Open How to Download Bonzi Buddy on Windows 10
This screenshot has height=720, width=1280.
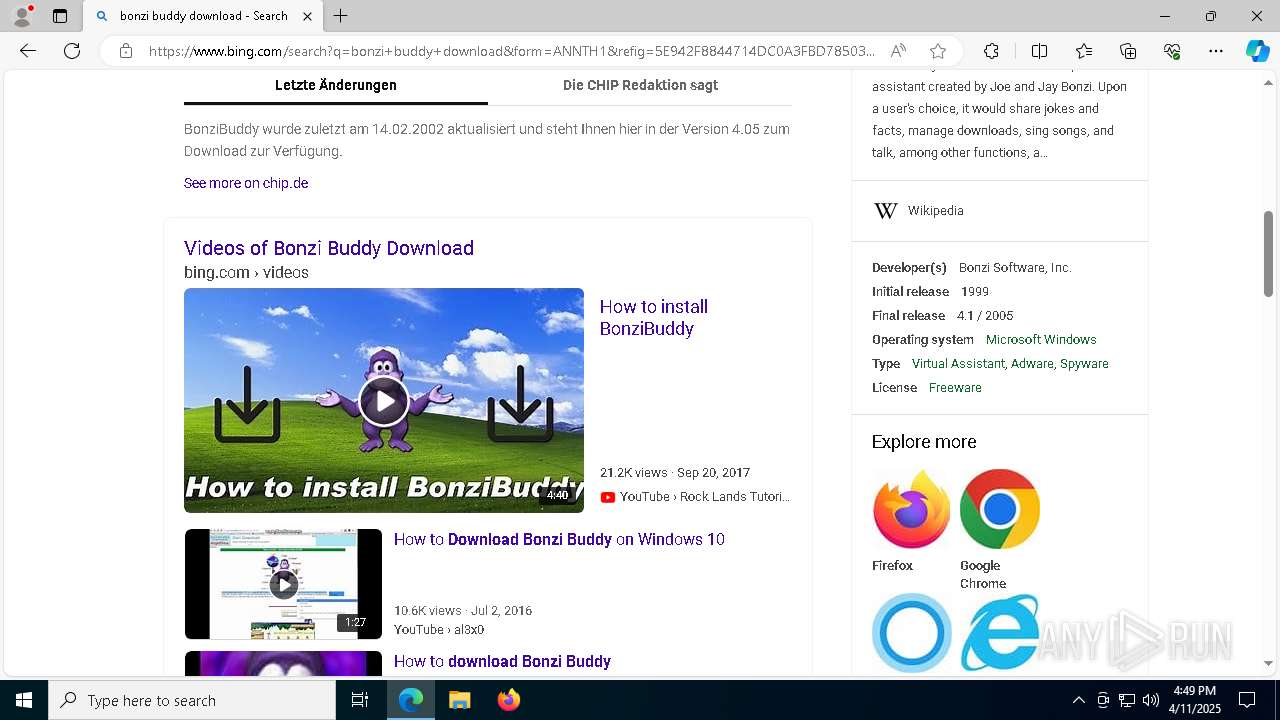[559, 539]
